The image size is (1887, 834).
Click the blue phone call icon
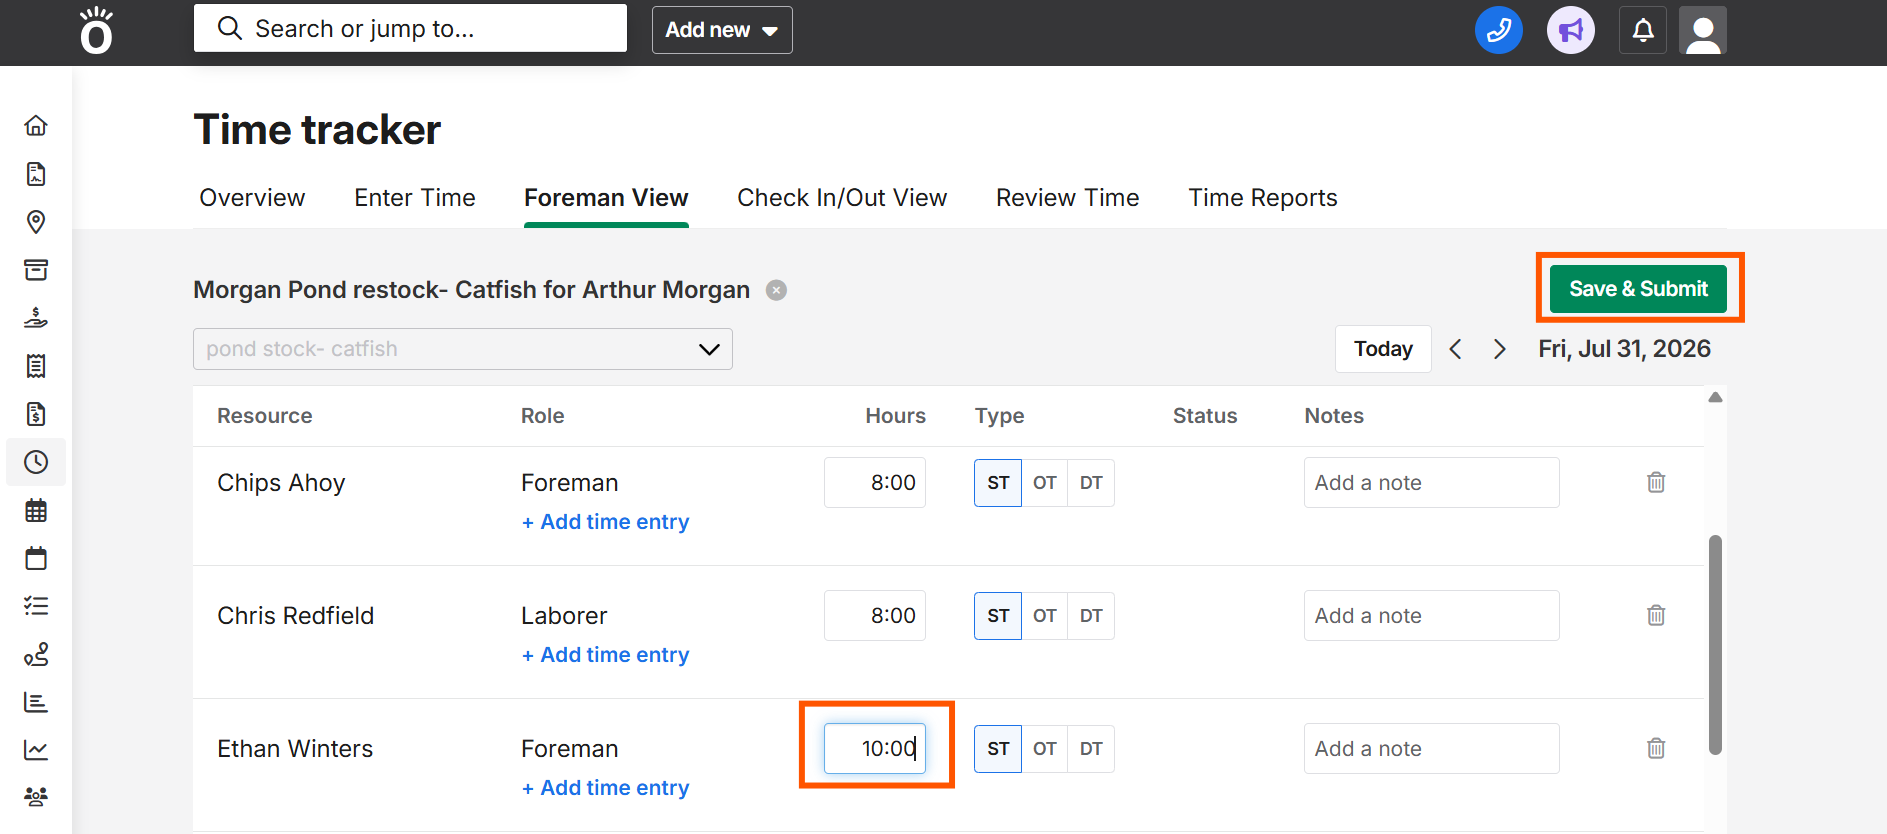1499,30
